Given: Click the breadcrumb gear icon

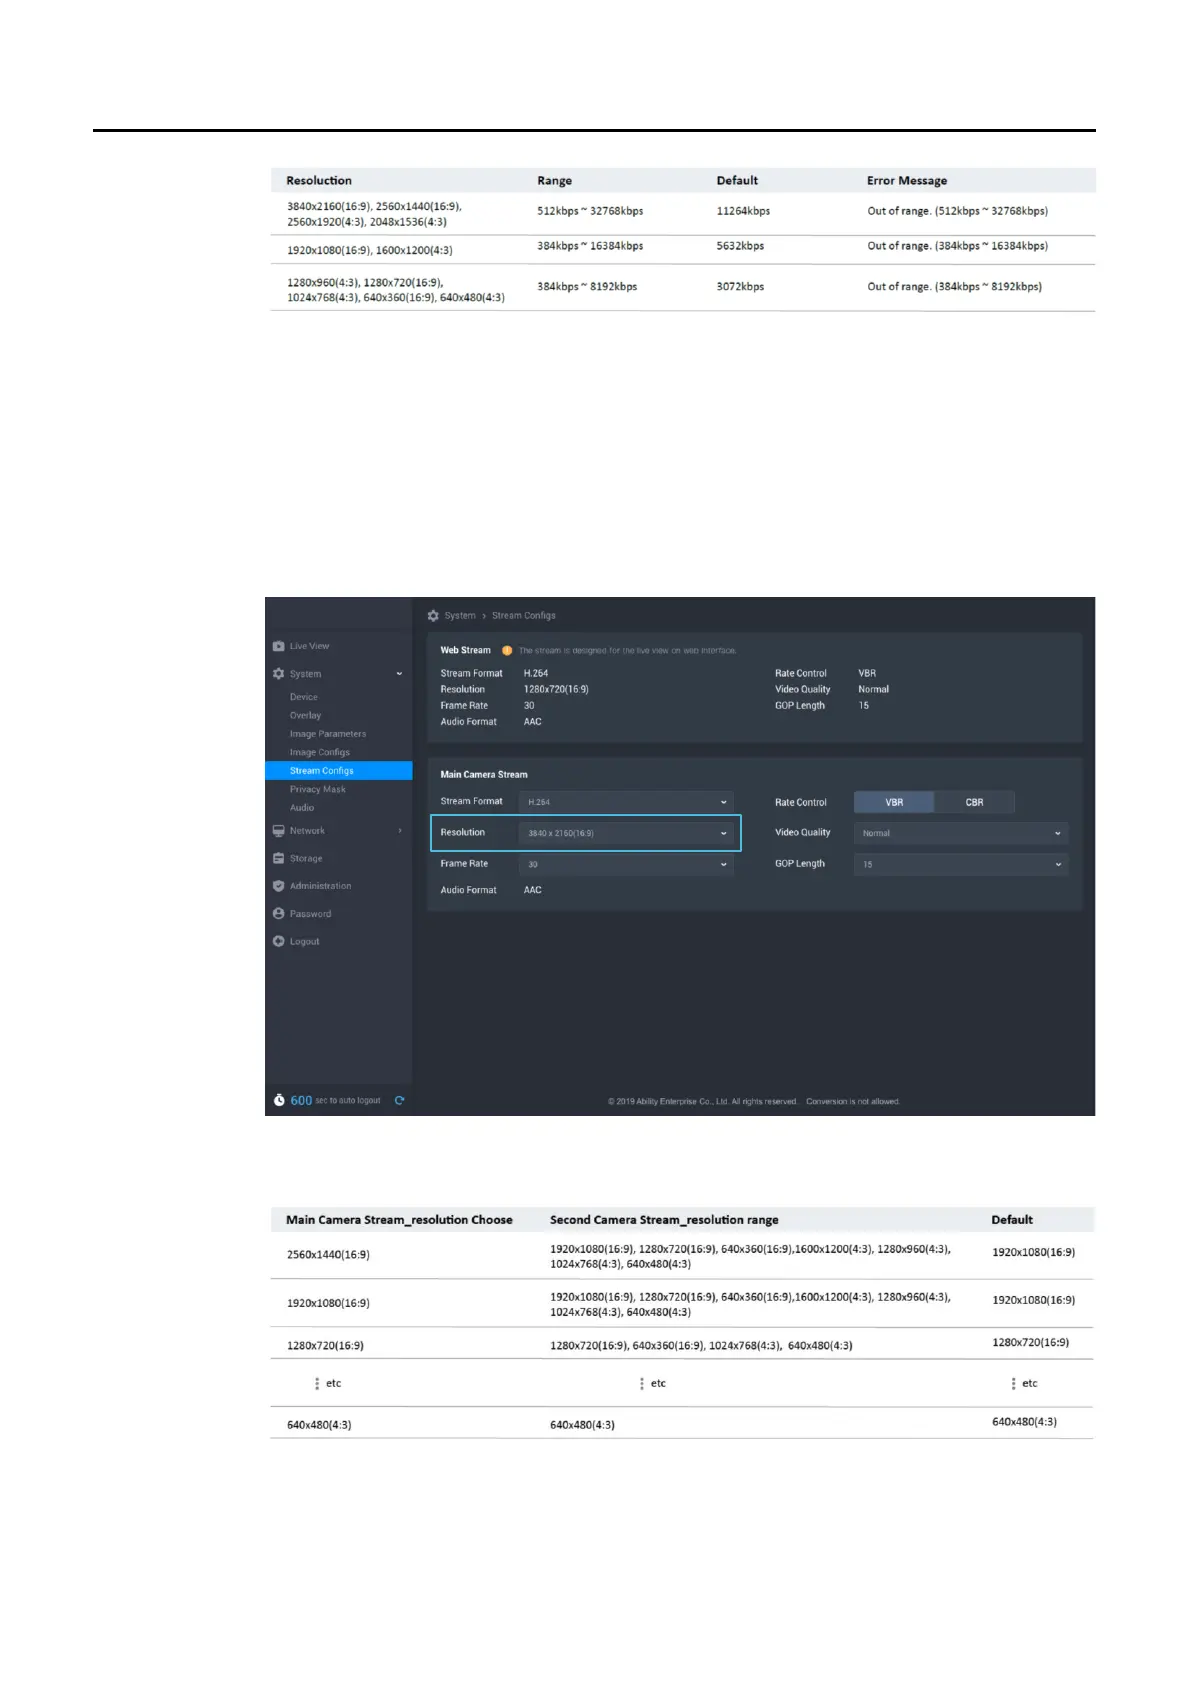Looking at the screenshot, I should [433, 616].
